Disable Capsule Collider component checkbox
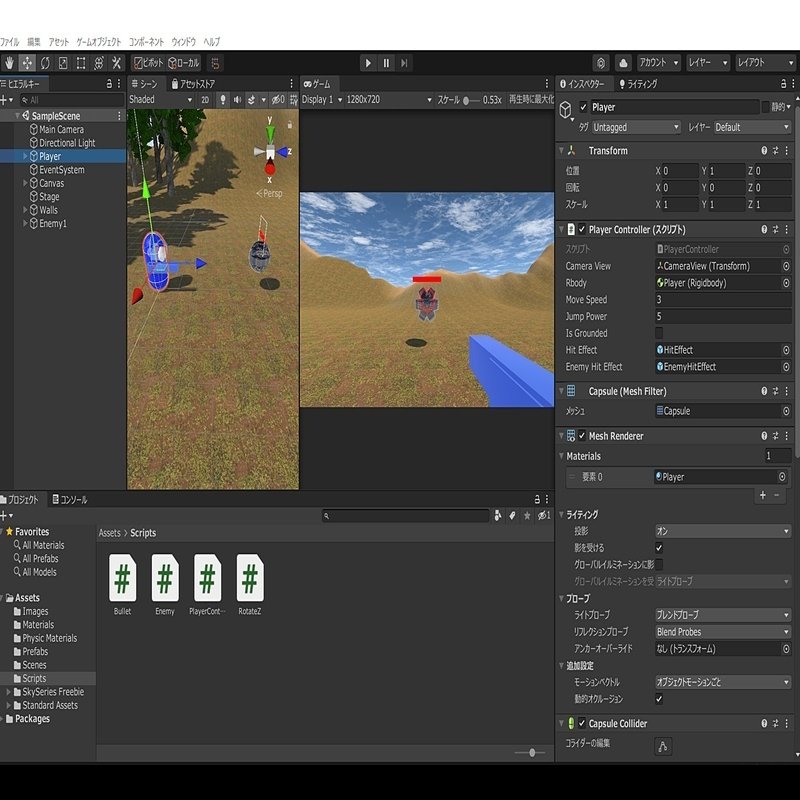800x800 pixels. [x=582, y=723]
